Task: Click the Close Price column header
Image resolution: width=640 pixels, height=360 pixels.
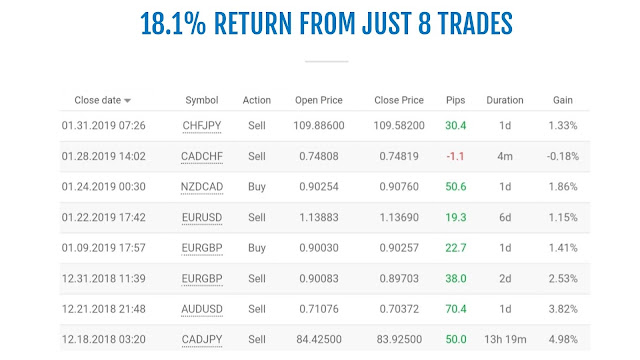Action: pyautogui.click(x=399, y=100)
